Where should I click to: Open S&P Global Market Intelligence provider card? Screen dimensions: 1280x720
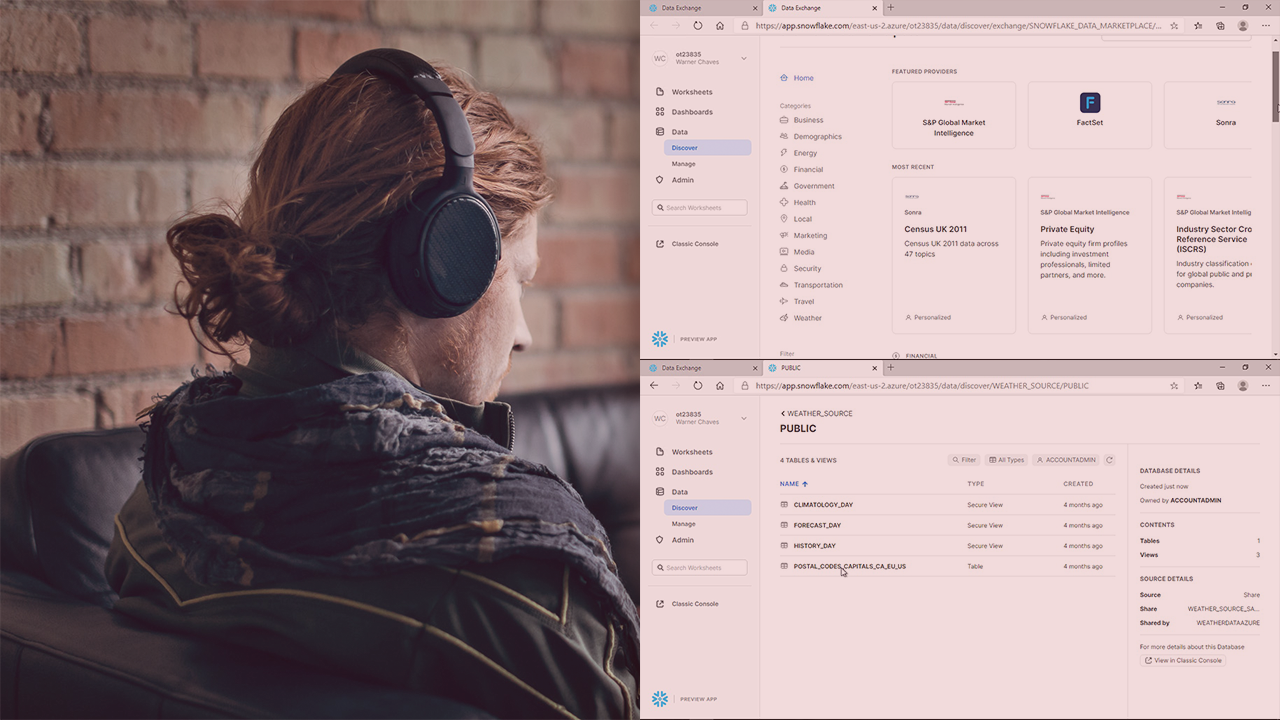coord(954,115)
